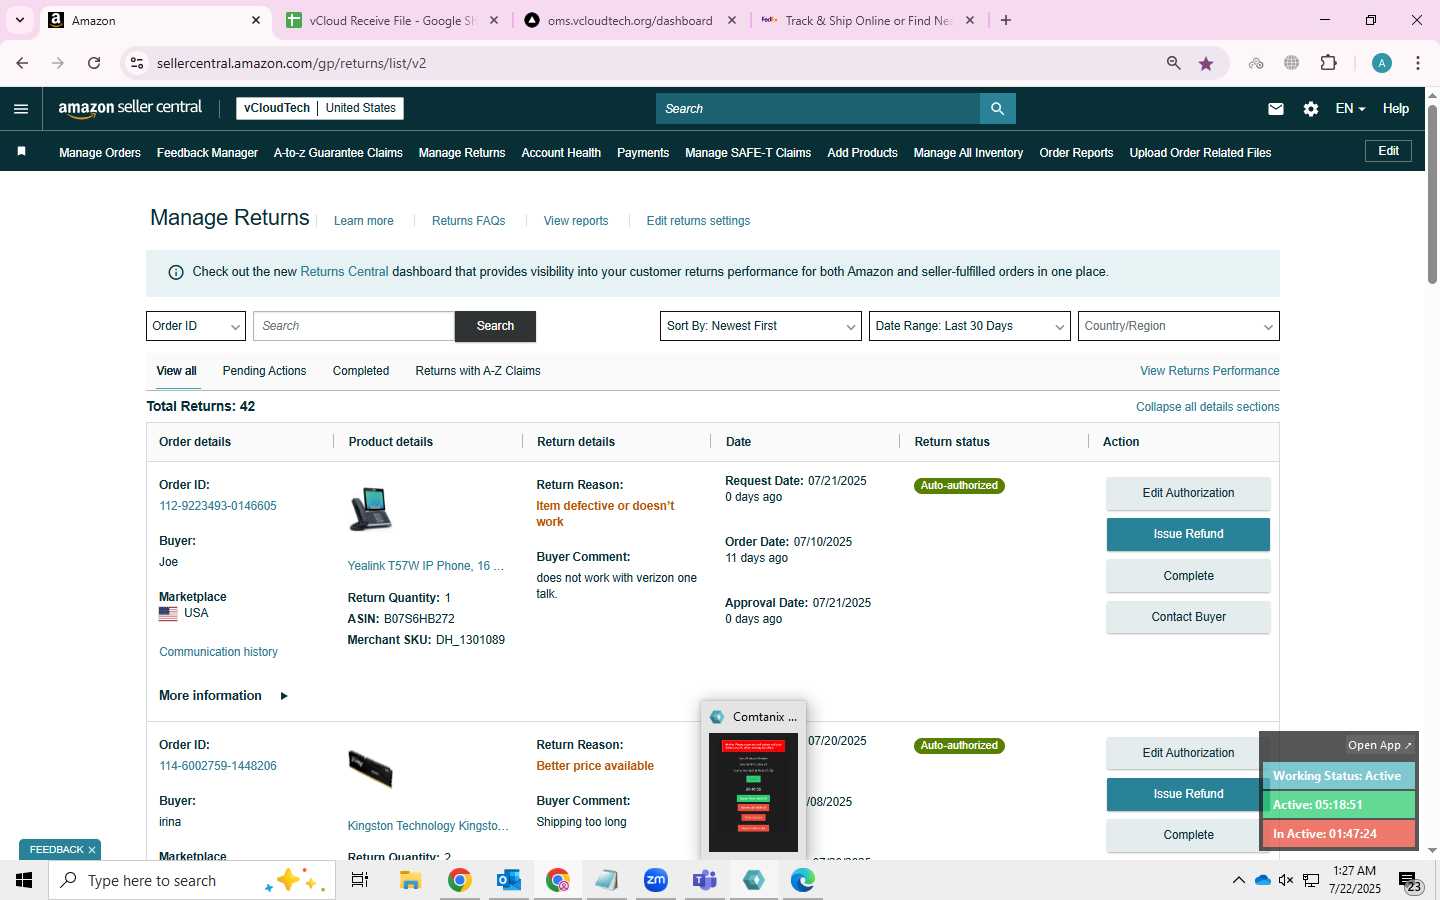Click the Seller Central header search box
This screenshot has width=1440, height=900.
(x=818, y=109)
